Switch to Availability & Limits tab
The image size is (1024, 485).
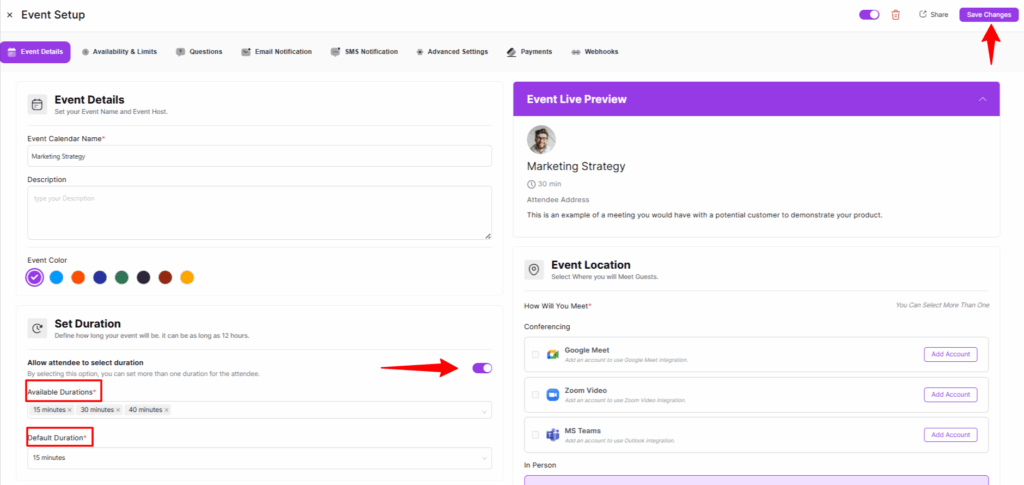(x=119, y=51)
